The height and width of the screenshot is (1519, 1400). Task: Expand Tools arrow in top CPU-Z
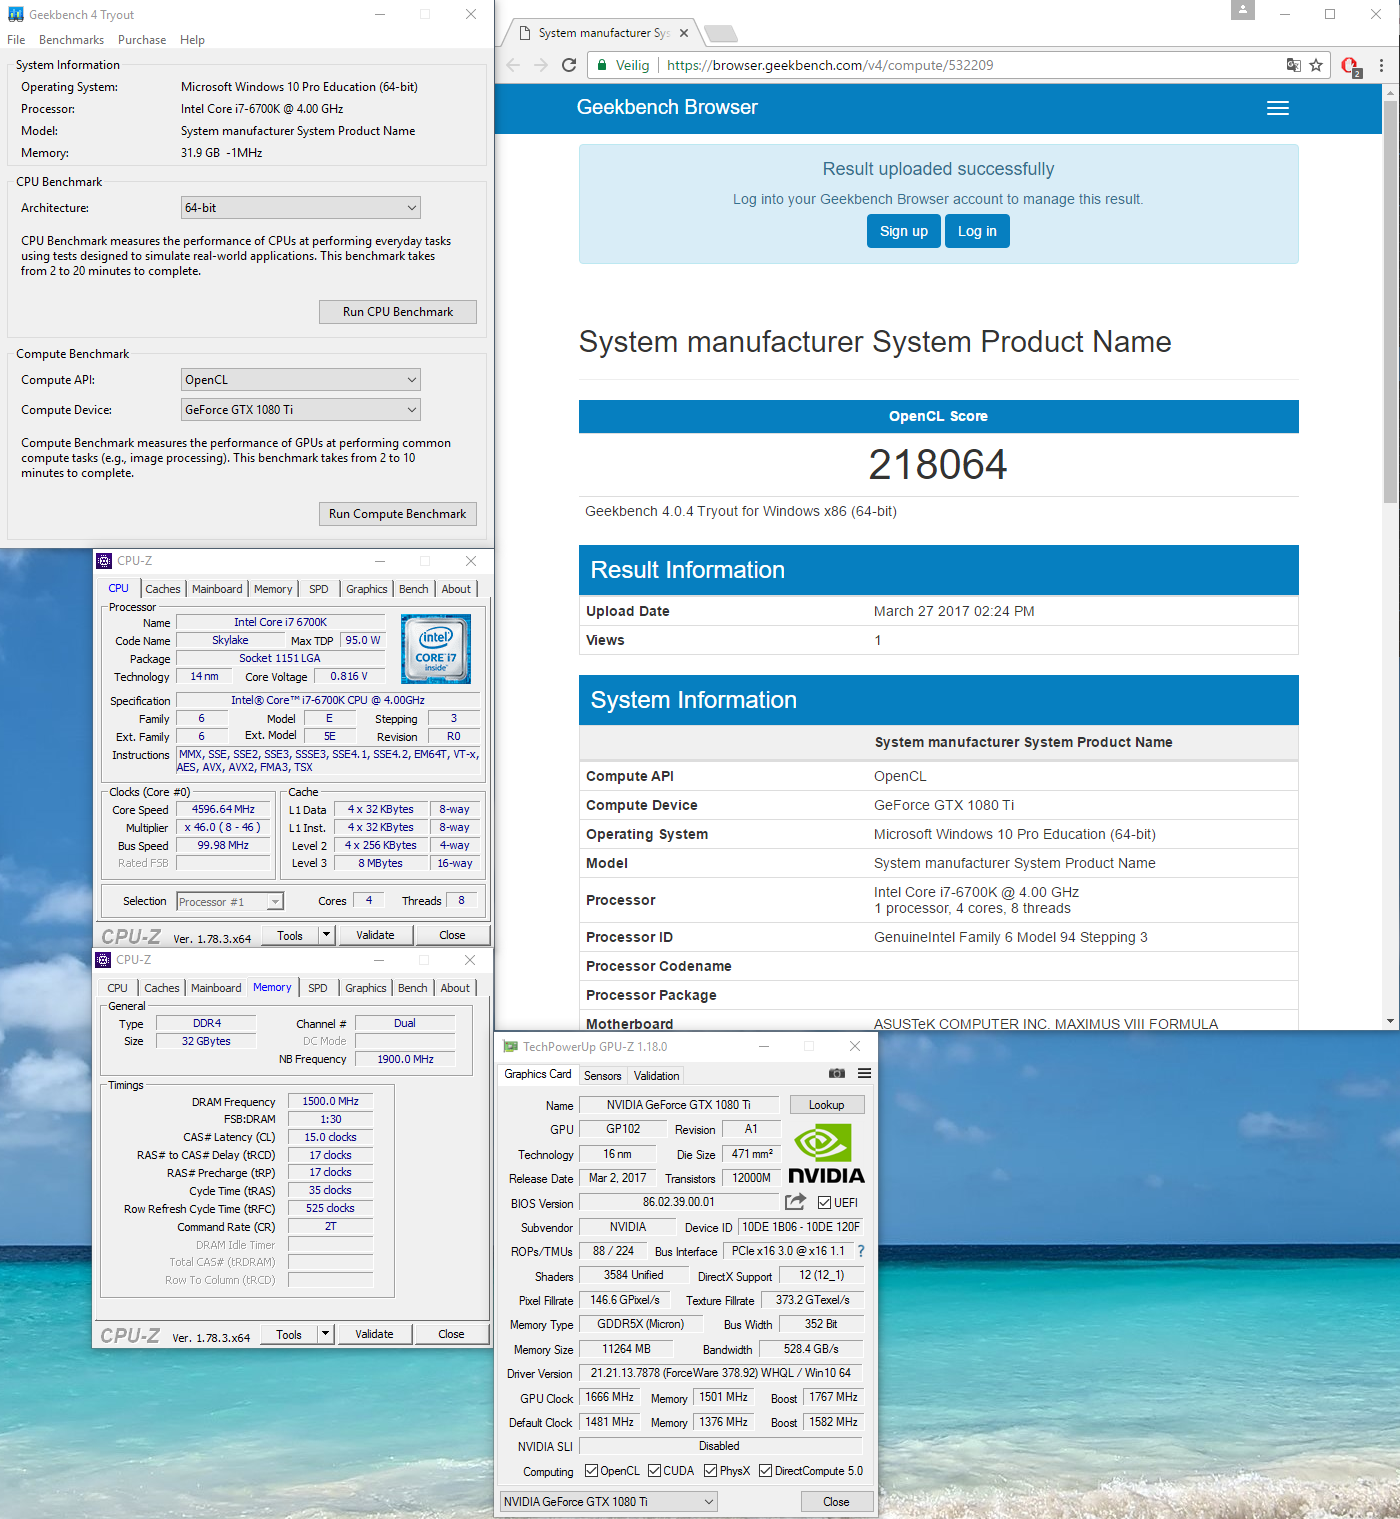326,935
